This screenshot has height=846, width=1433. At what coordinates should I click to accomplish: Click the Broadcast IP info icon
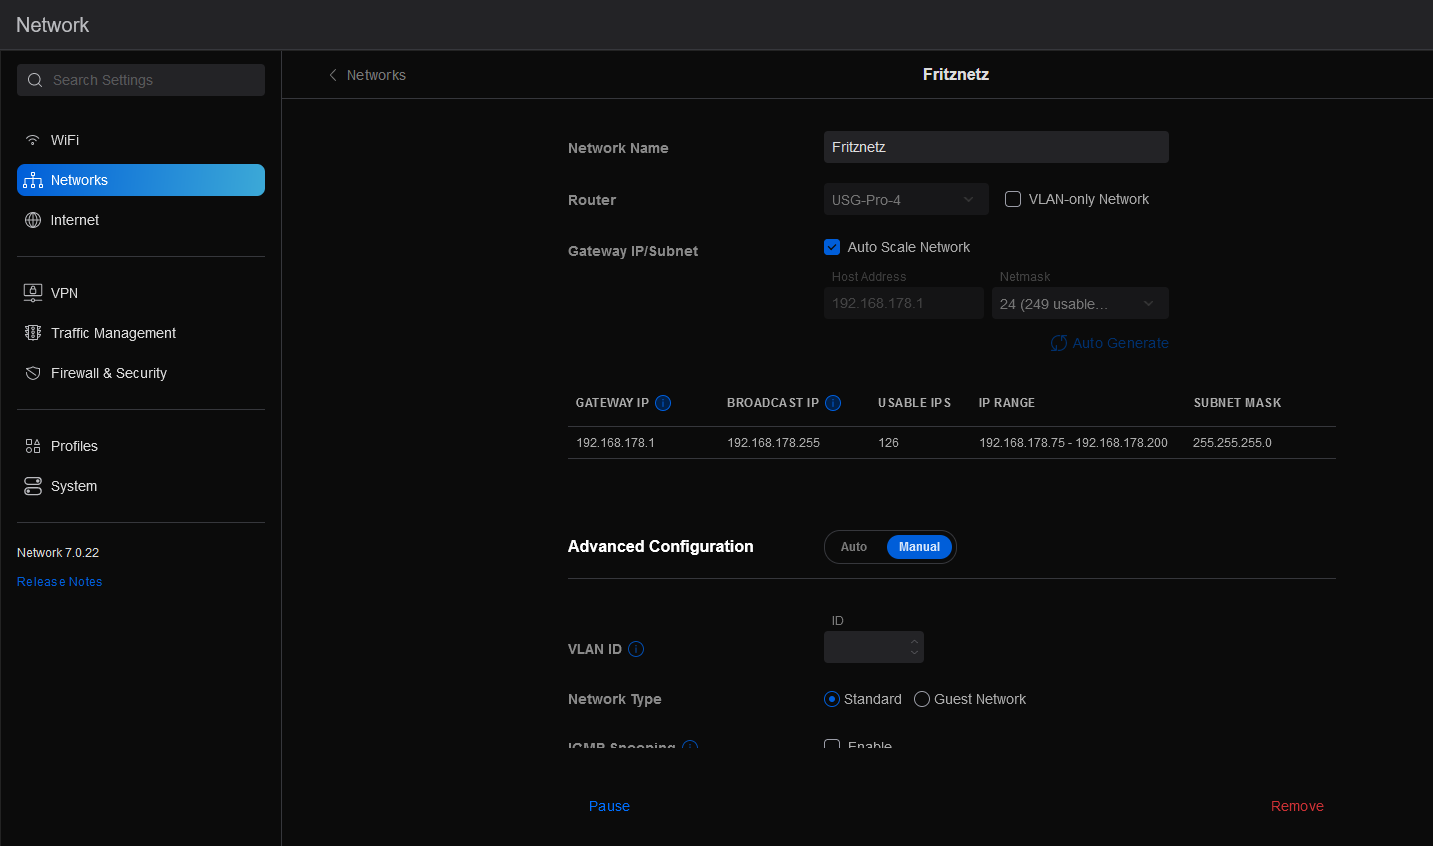833,403
